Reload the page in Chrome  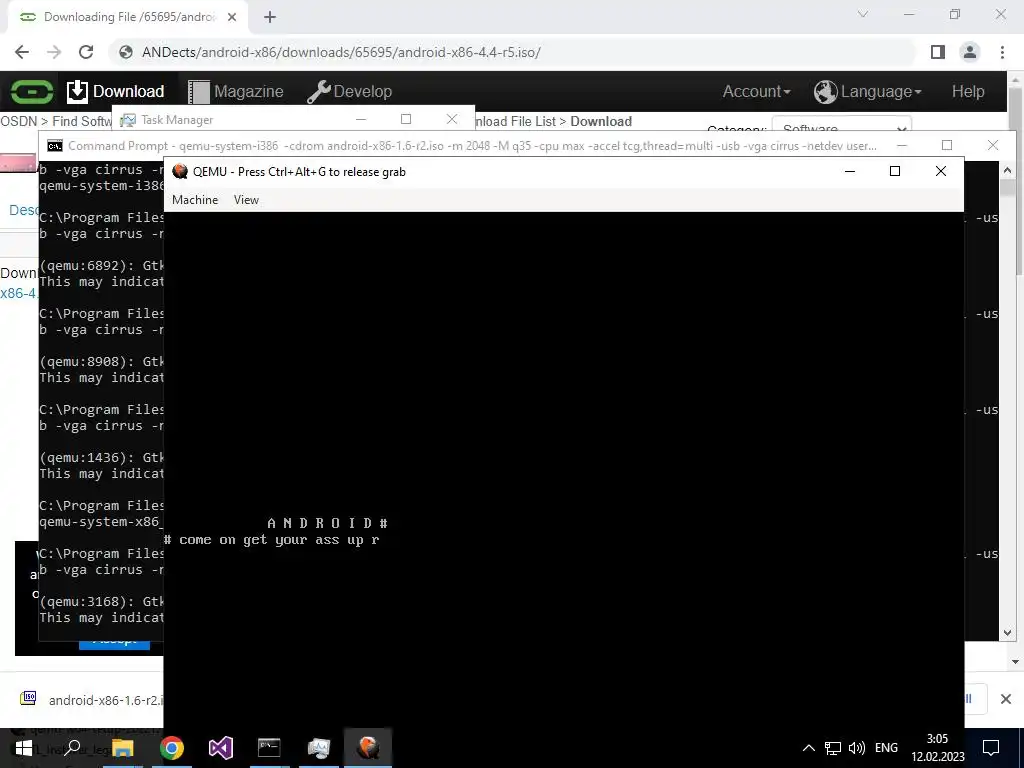point(86,52)
